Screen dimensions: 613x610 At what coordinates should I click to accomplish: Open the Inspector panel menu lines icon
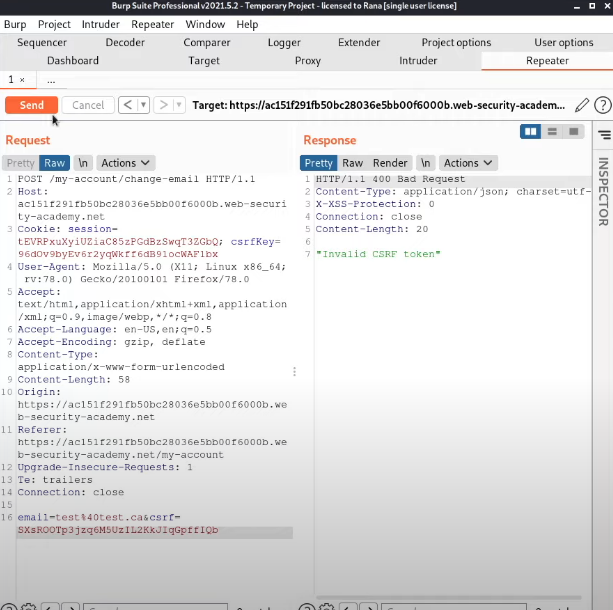pos(604,135)
